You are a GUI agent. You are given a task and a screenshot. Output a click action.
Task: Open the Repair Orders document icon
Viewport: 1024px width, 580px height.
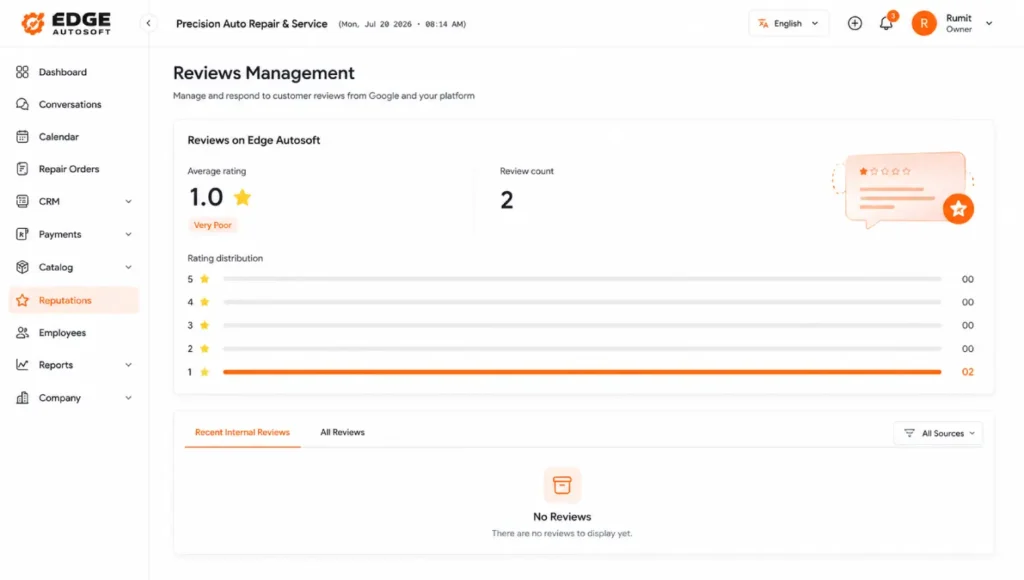[x=22, y=169]
